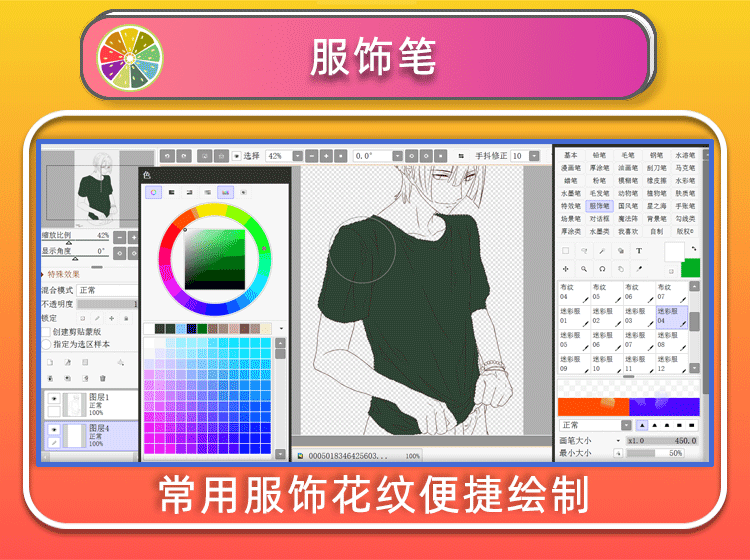Select the rotate view tool
Viewport: 750px width, 560px height.
[x=602, y=269]
